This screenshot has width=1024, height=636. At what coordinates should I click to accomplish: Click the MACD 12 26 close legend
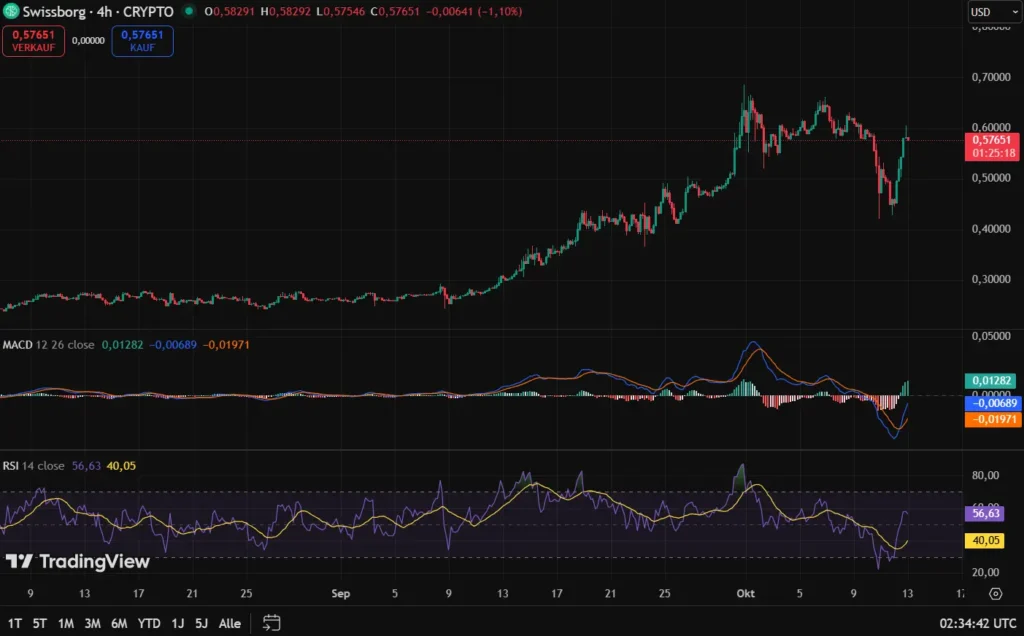(x=48, y=345)
